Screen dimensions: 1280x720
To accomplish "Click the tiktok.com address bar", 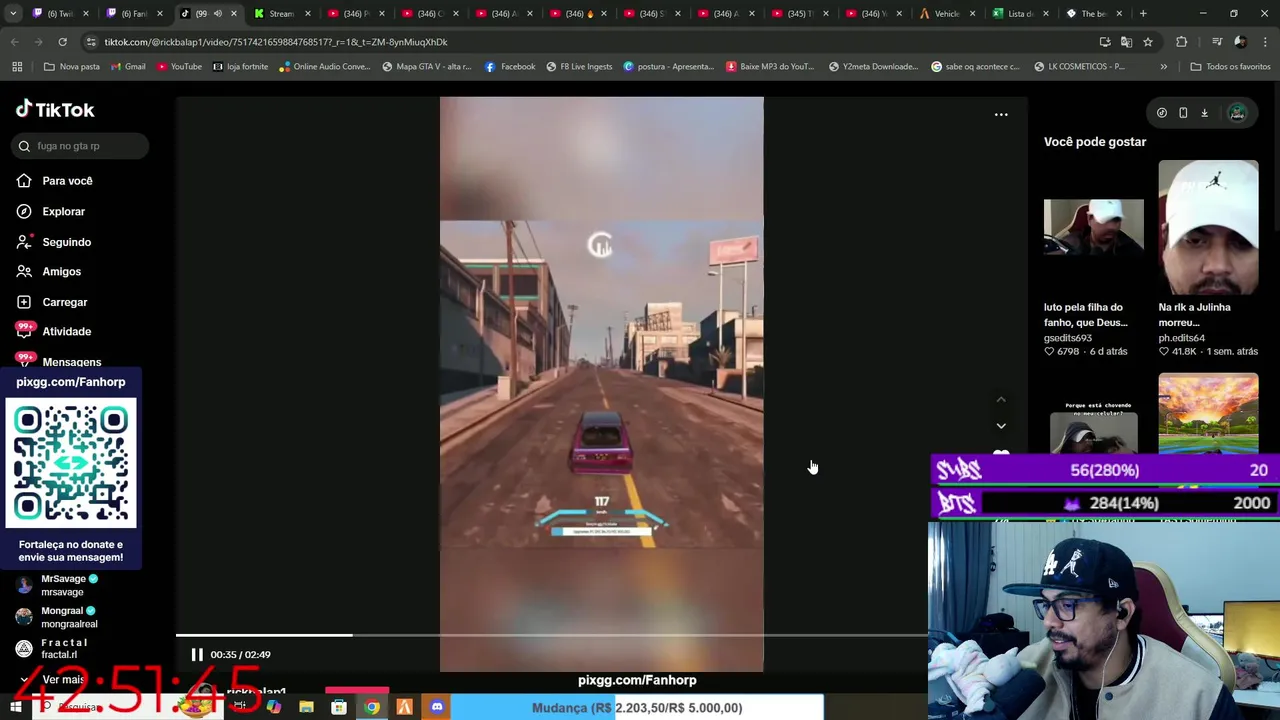I will 590,42.
